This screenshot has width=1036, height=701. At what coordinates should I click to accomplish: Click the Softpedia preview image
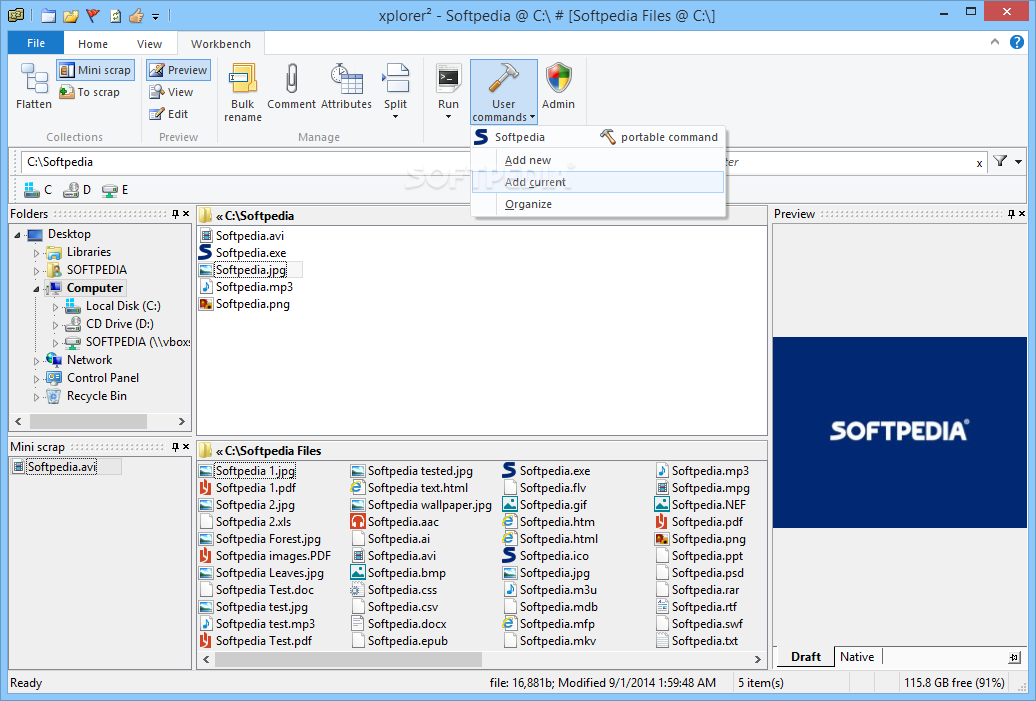click(x=899, y=432)
